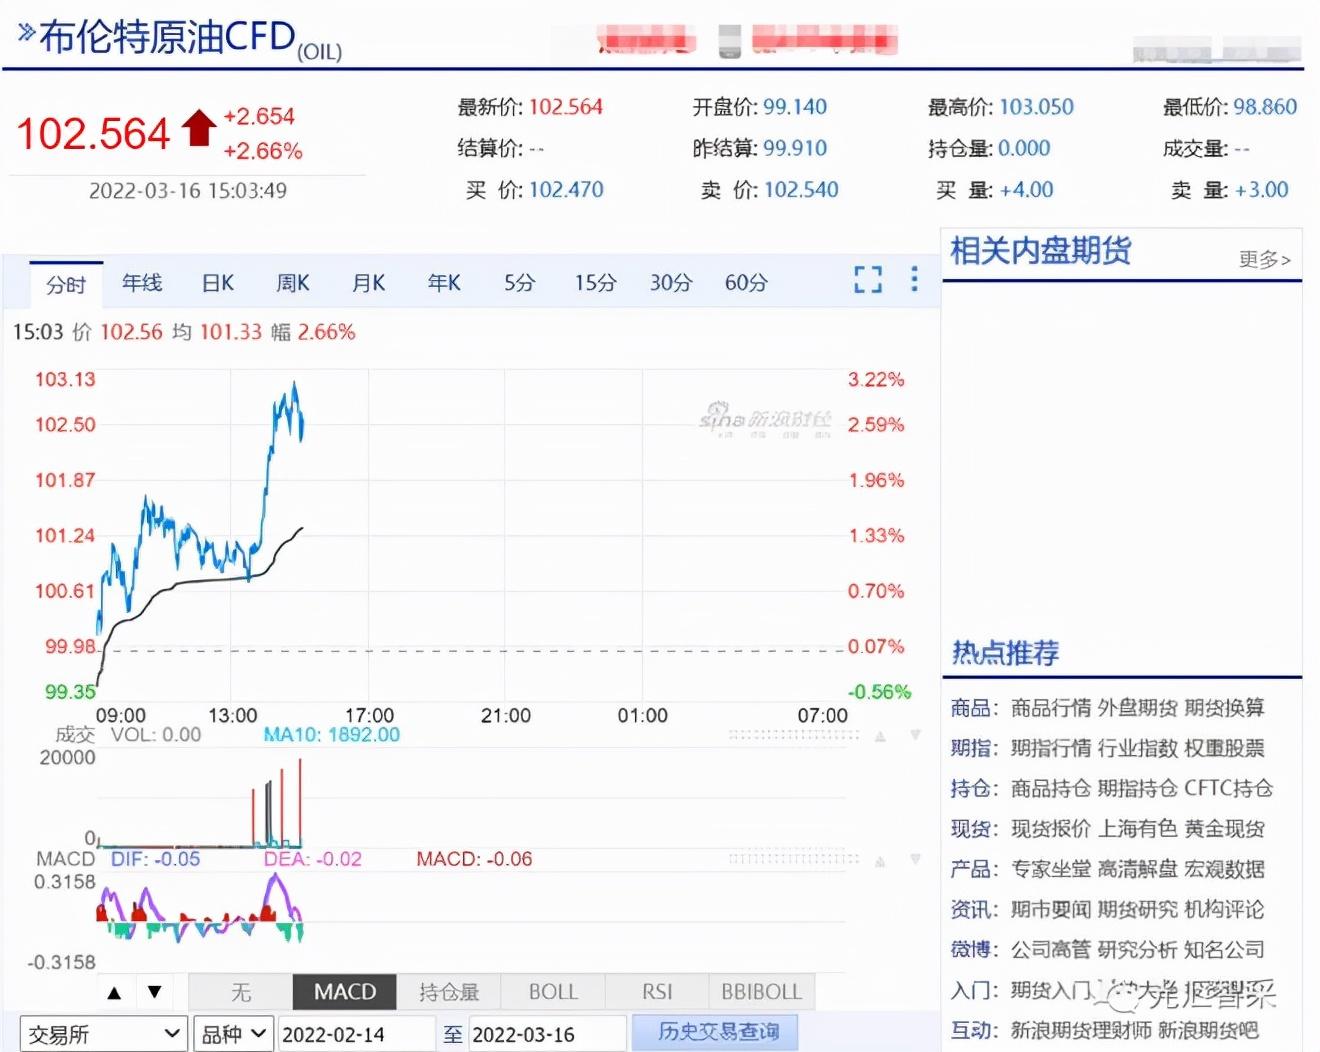Select the 60分 interval tab
The image size is (1320, 1052).
746,283
